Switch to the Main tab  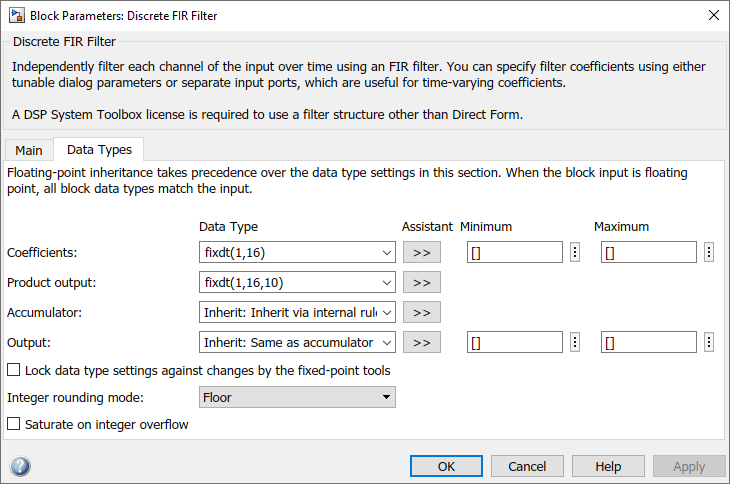[29, 150]
